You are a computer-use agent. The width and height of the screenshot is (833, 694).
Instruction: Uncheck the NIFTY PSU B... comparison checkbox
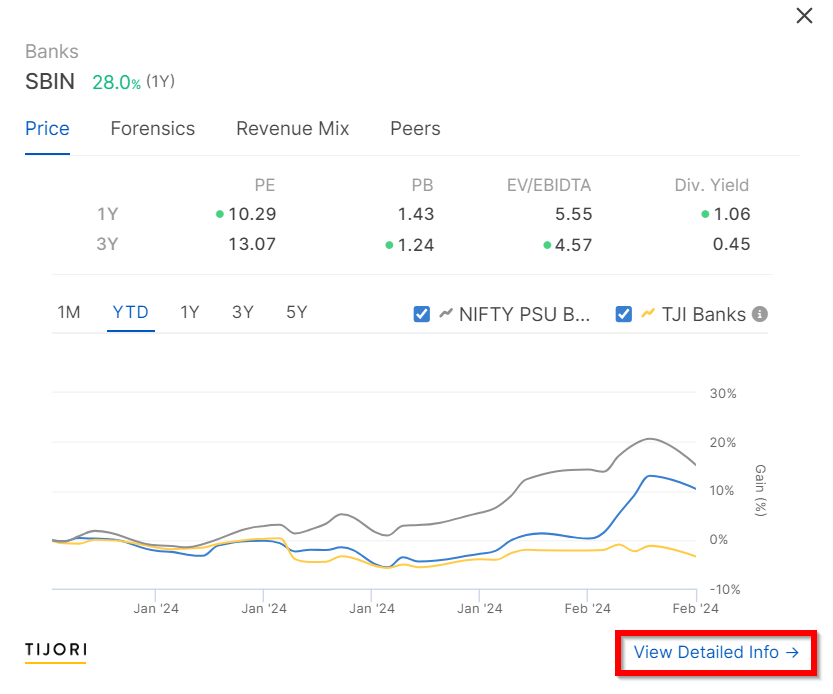(422, 314)
